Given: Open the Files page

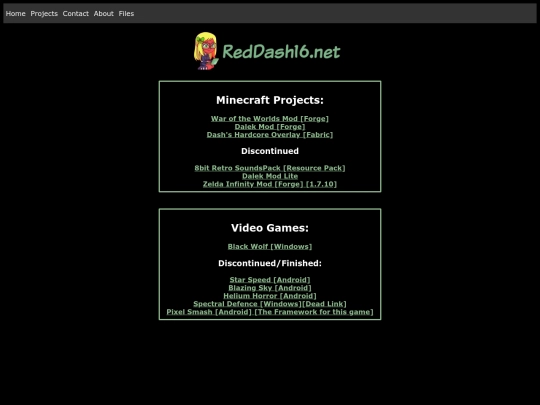Looking at the screenshot, I should [x=126, y=13].
